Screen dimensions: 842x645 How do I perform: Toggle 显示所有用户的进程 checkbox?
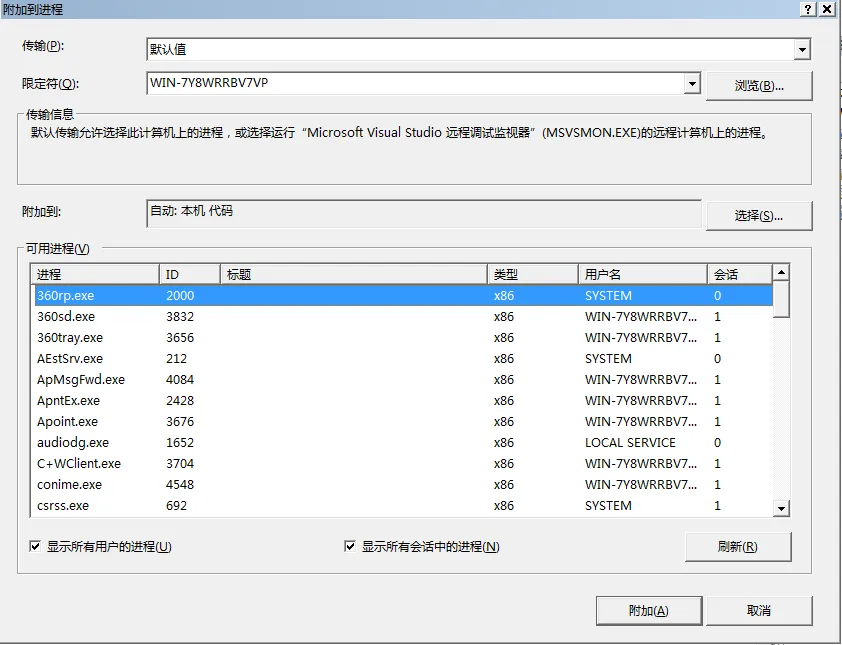tap(35, 547)
